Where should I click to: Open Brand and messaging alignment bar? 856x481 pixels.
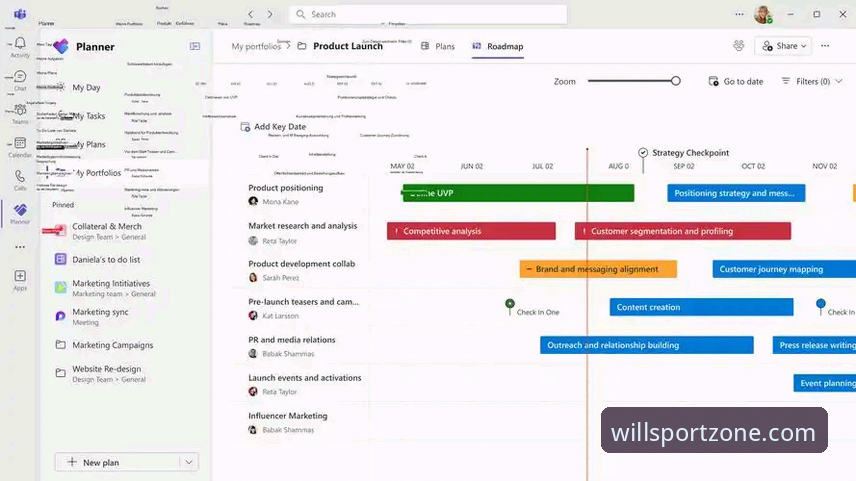click(598, 269)
